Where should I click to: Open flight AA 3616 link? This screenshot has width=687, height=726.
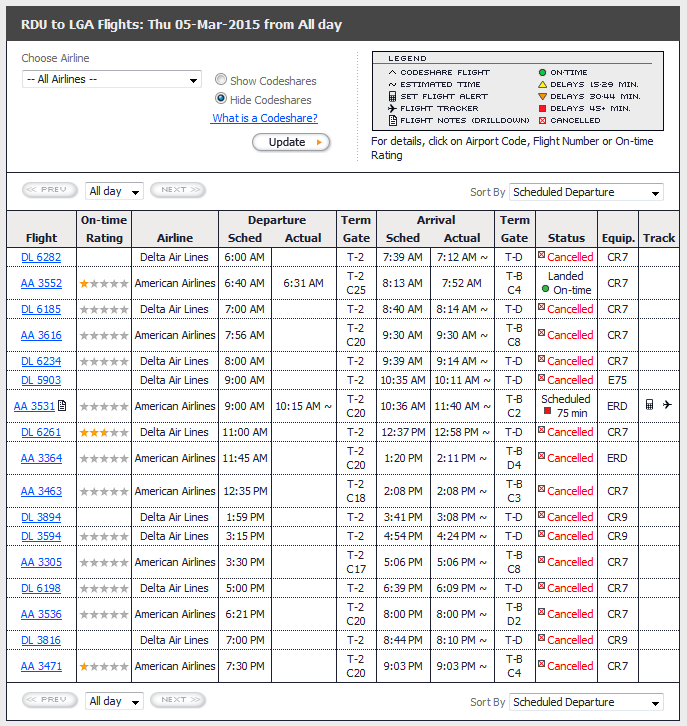click(x=41, y=335)
